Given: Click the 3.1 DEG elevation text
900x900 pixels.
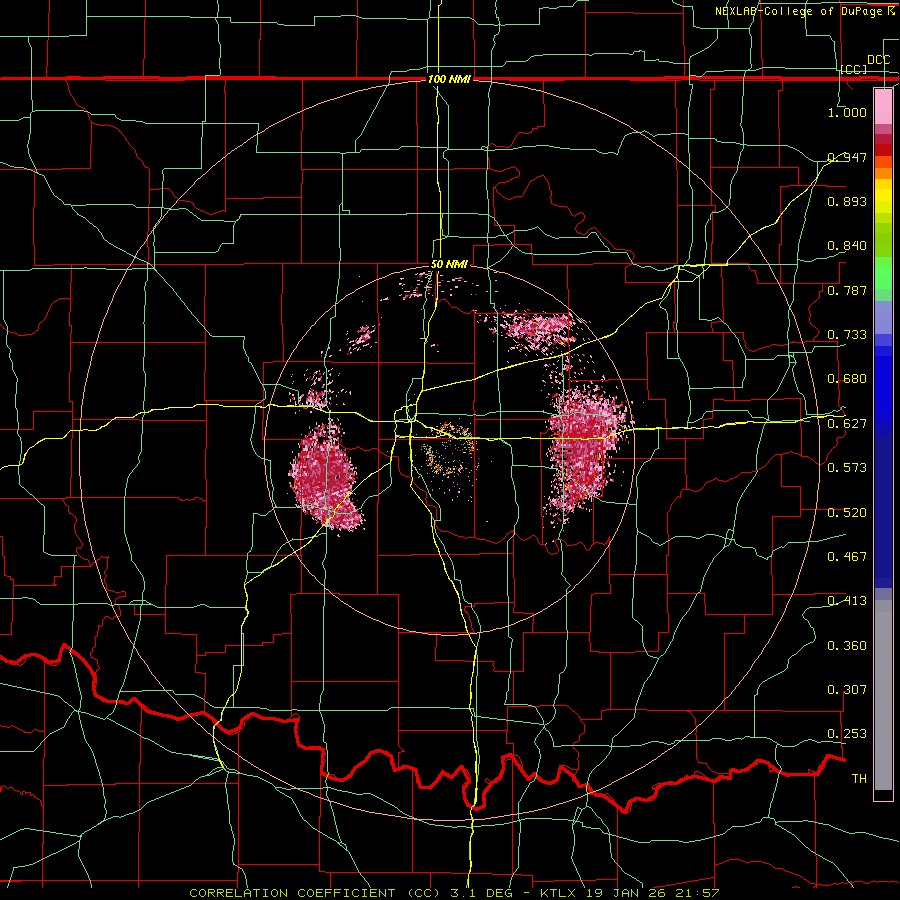Looking at the screenshot, I should click(480, 893).
